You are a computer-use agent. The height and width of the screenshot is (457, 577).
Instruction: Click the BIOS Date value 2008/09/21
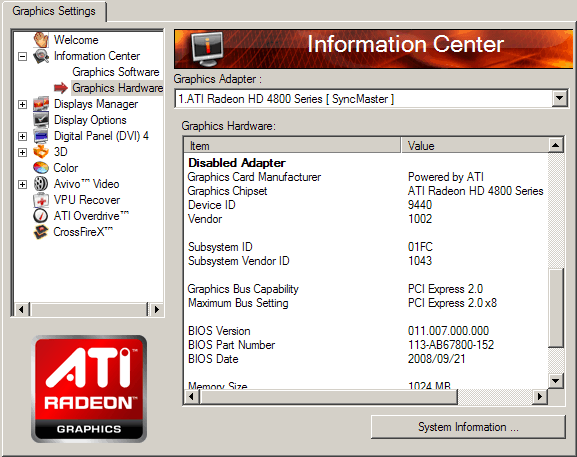pos(436,359)
